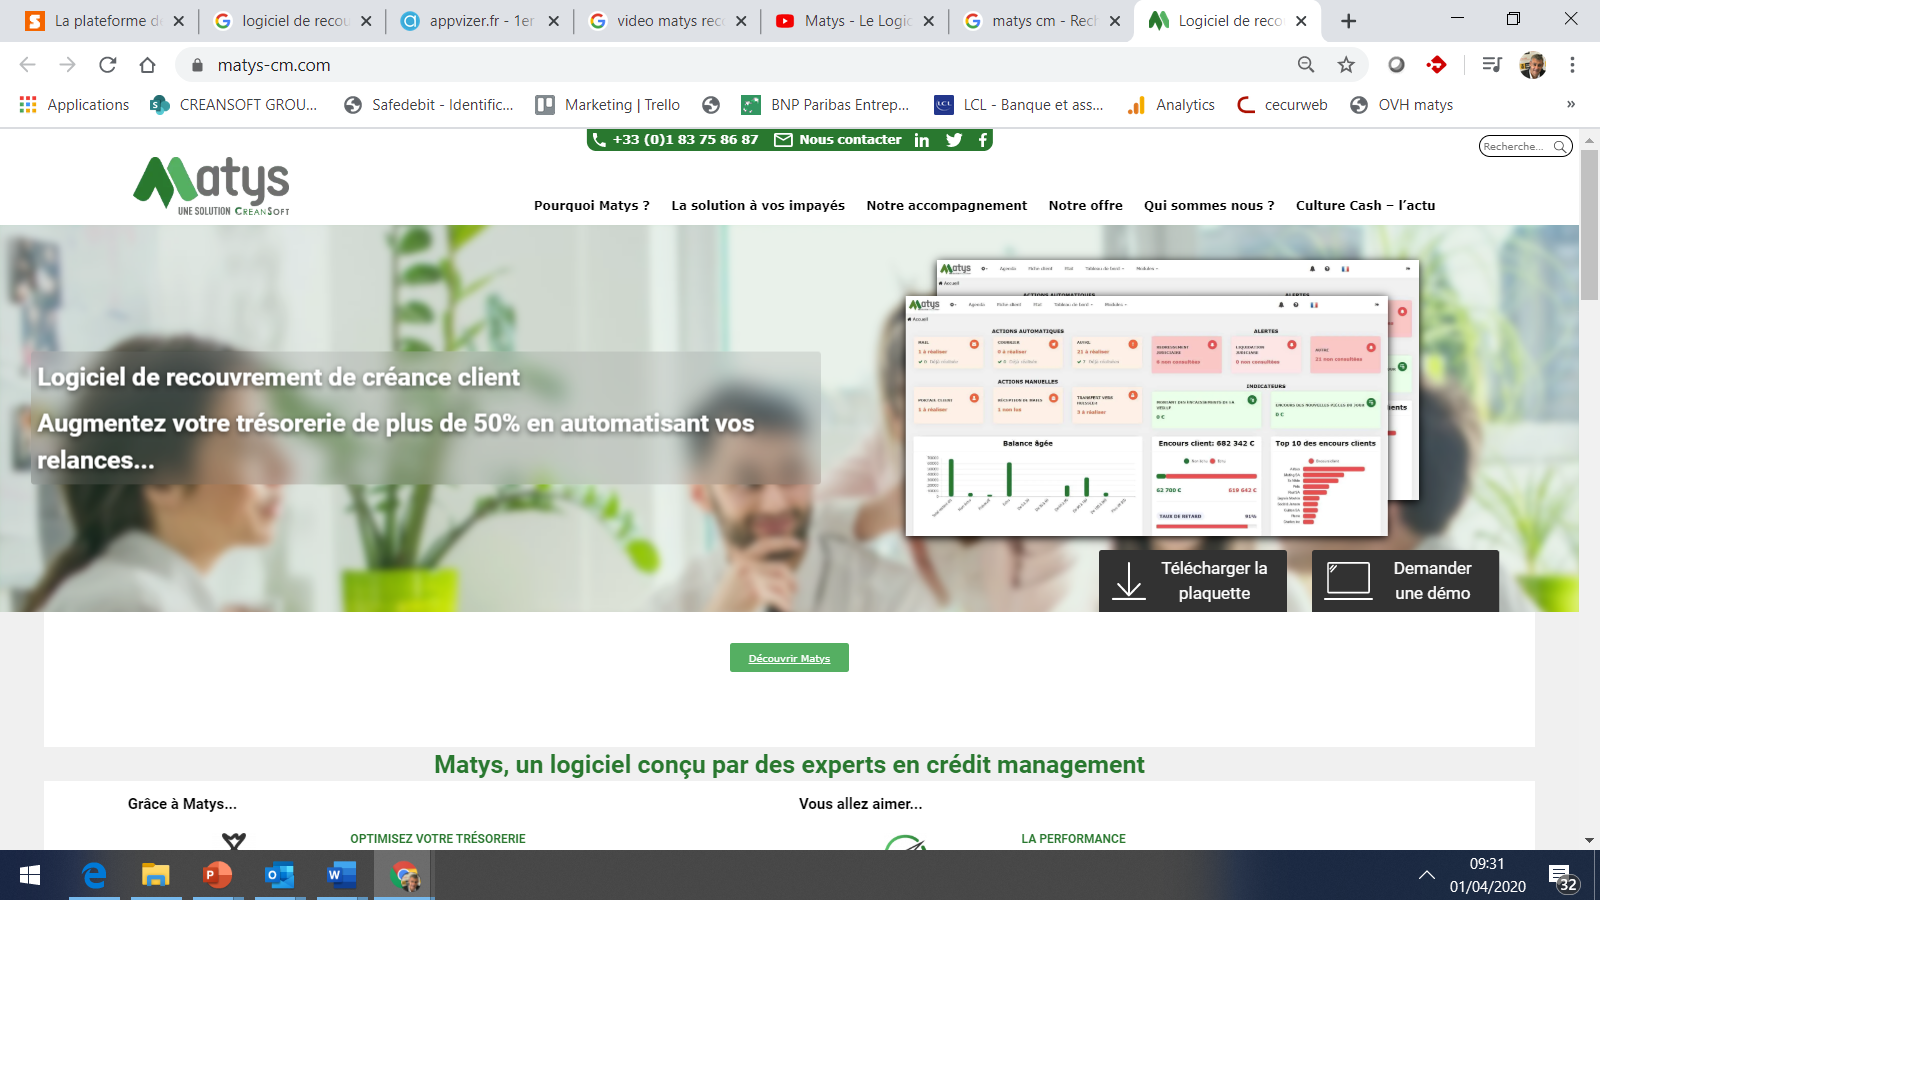Open the Twitter icon in the green bar
Viewport: 1916px width, 1090px height.
(x=954, y=140)
